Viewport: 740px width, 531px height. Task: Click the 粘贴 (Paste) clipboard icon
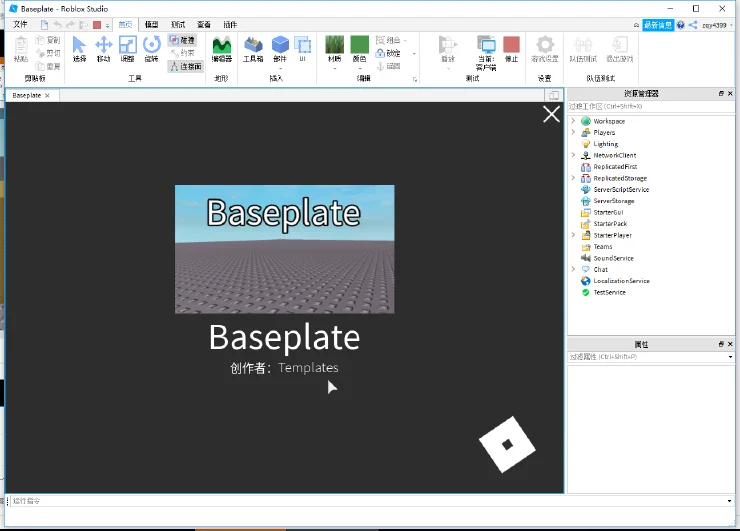click(x=21, y=46)
